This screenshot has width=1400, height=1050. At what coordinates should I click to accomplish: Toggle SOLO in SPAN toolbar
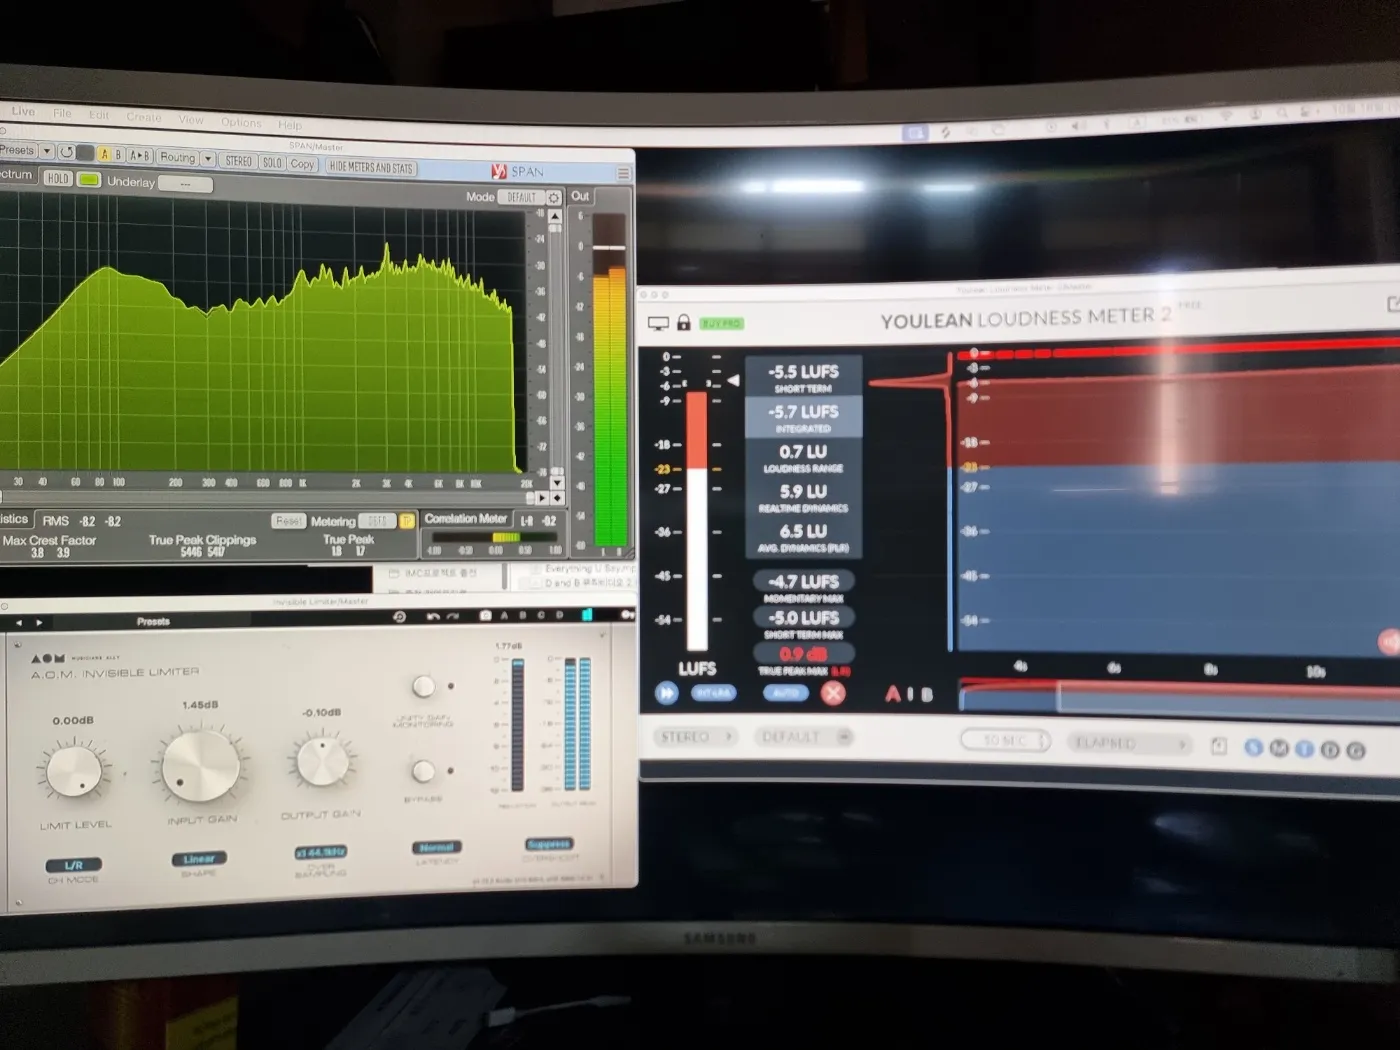(x=272, y=162)
